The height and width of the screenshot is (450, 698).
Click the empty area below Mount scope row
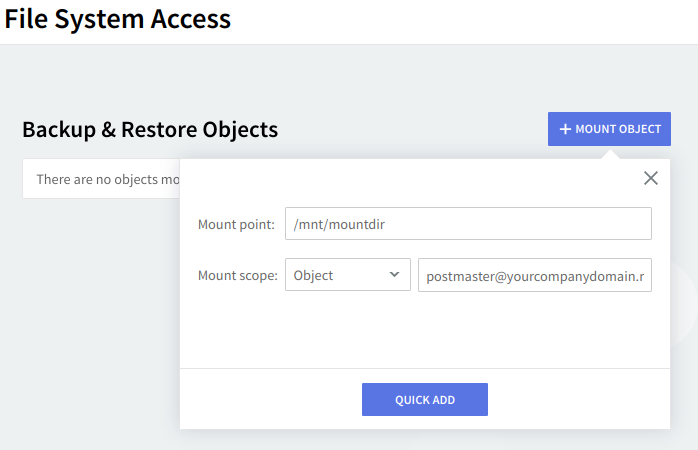click(x=424, y=330)
